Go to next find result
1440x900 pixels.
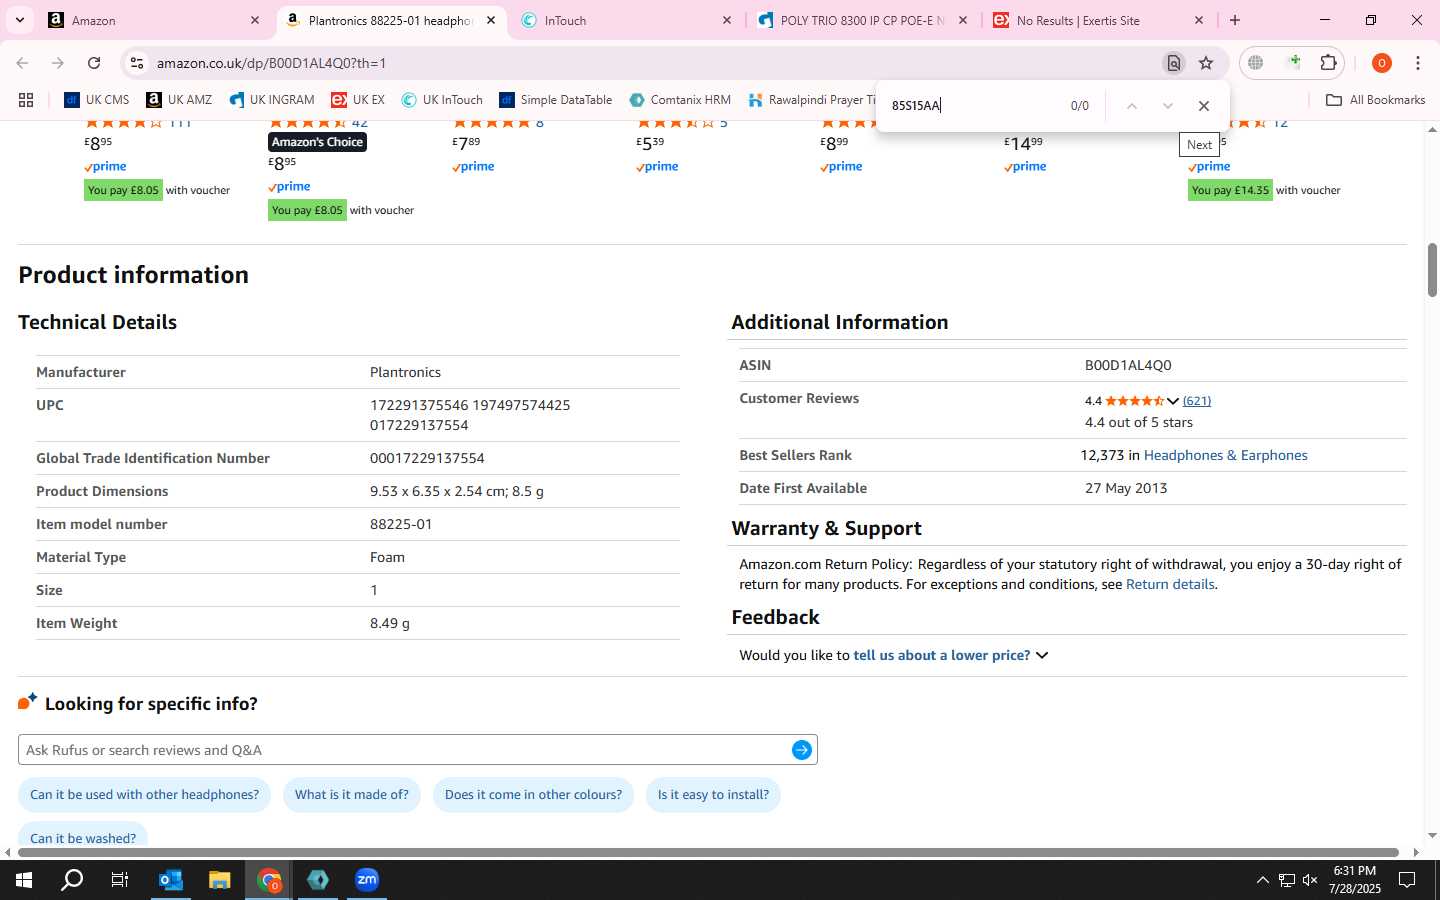1167,106
